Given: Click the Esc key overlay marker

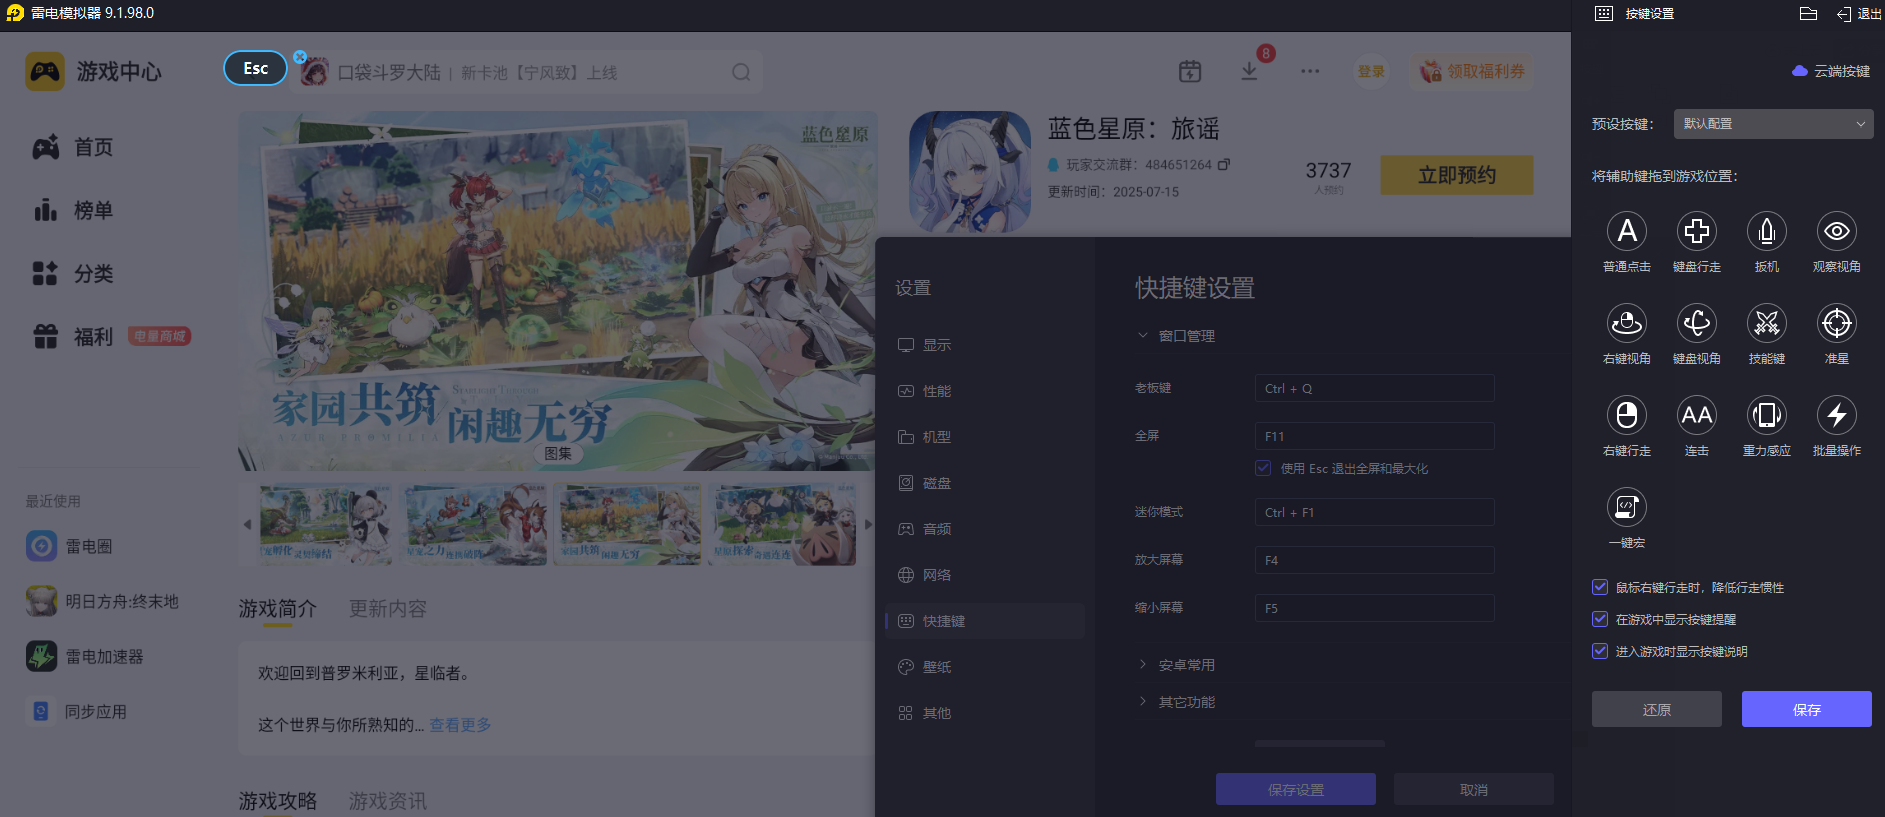Looking at the screenshot, I should click(256, 68).
